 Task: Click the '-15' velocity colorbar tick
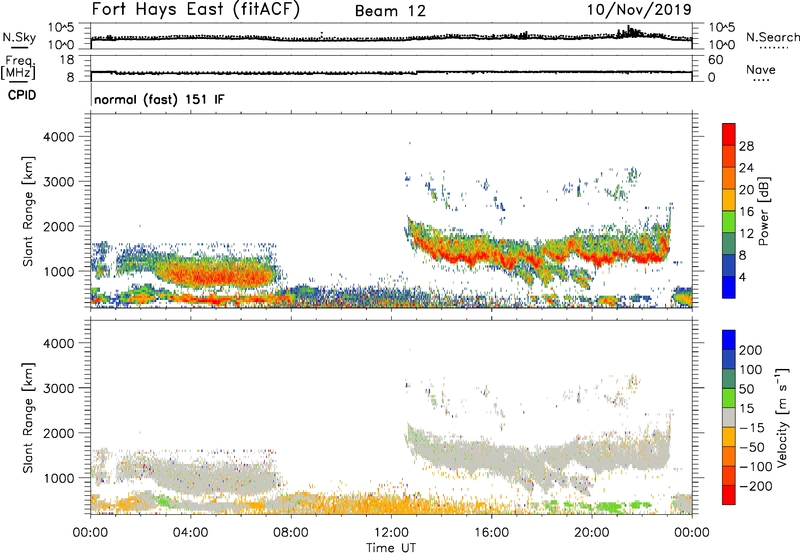[x=751, y=428]
